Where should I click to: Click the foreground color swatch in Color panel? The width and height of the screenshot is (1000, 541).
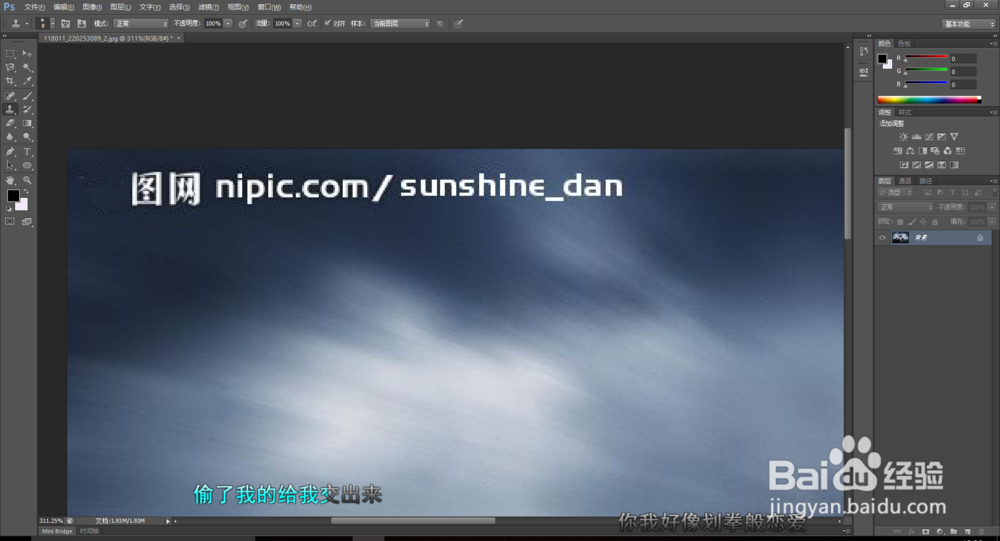coord(882,59)
